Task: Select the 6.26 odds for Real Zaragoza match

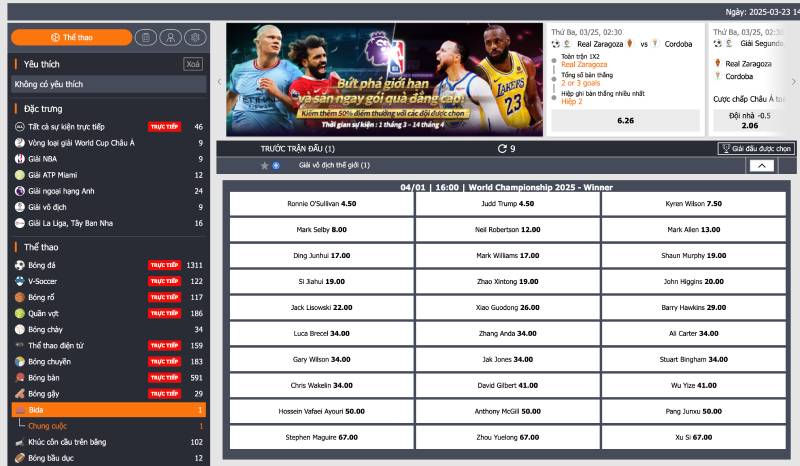Action: tap(625, 120)
